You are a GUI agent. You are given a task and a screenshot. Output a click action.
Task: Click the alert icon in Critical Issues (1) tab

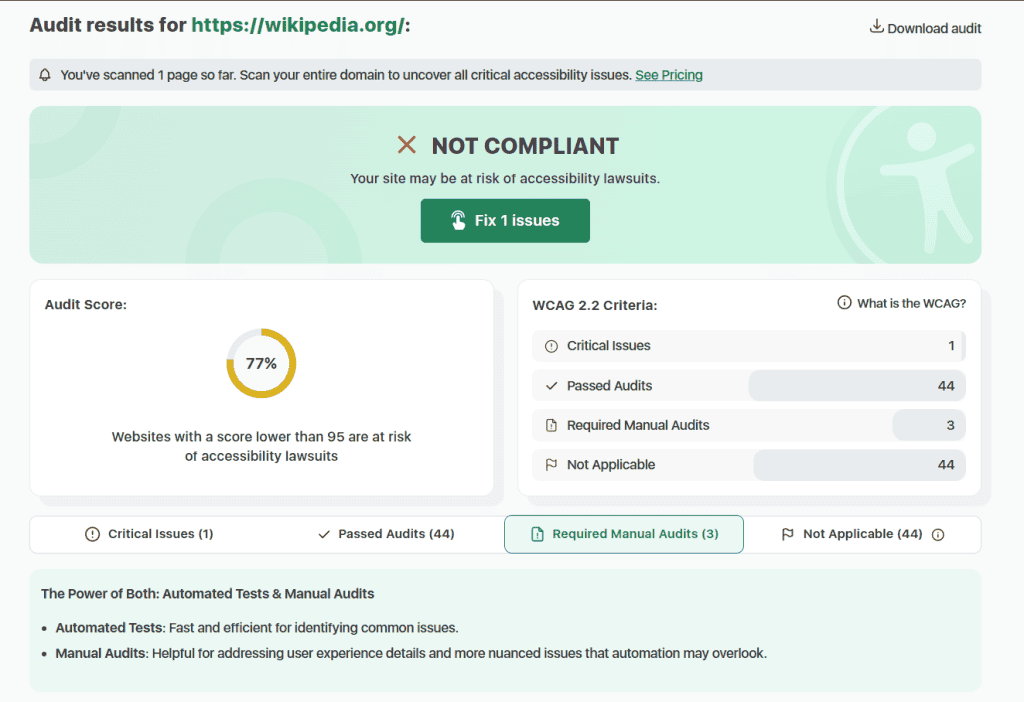coord(93,534)
